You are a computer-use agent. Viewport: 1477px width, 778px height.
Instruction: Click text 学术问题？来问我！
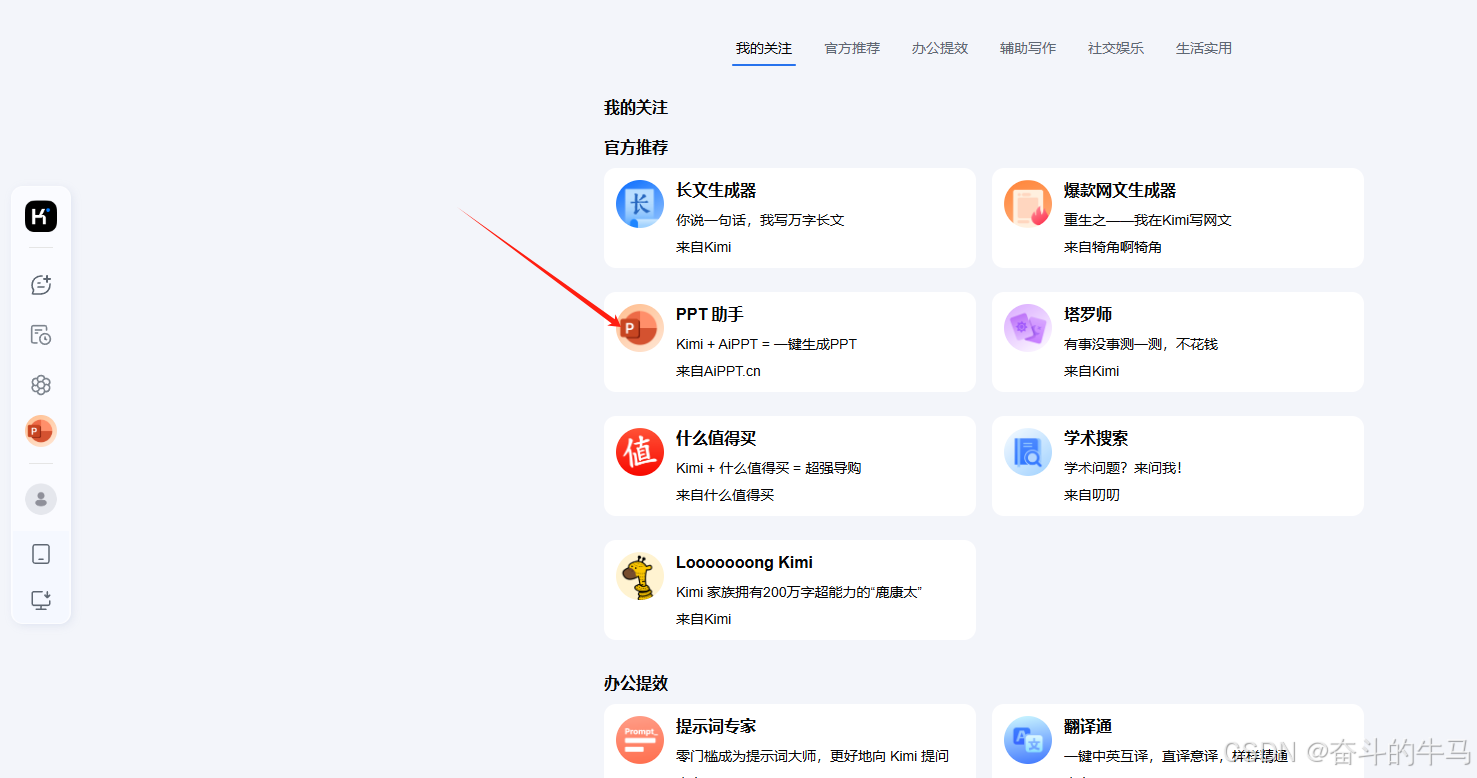point(1123,468)
